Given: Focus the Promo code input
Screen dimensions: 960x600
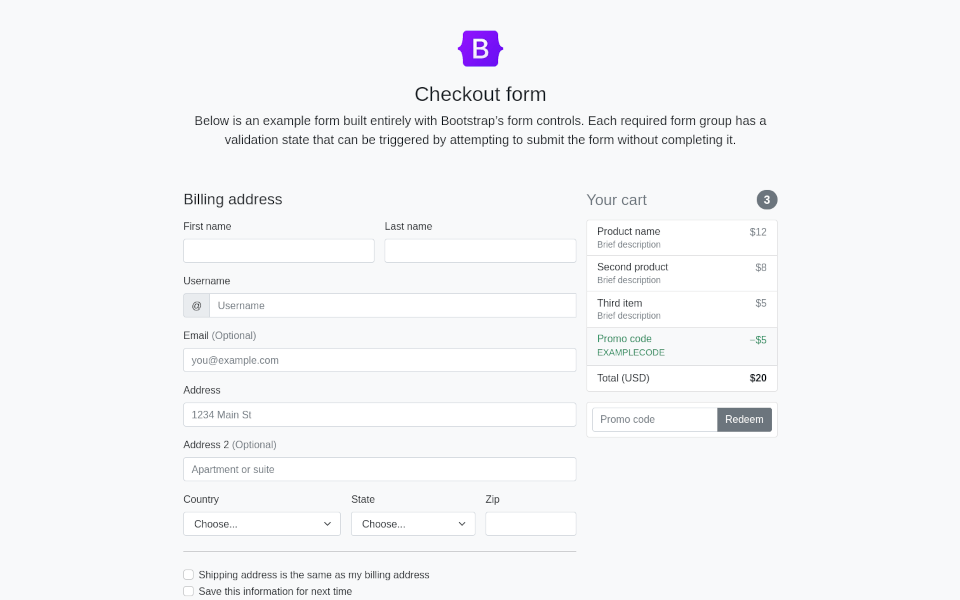Looking at the screenshot, I should (x=654, y=419).
